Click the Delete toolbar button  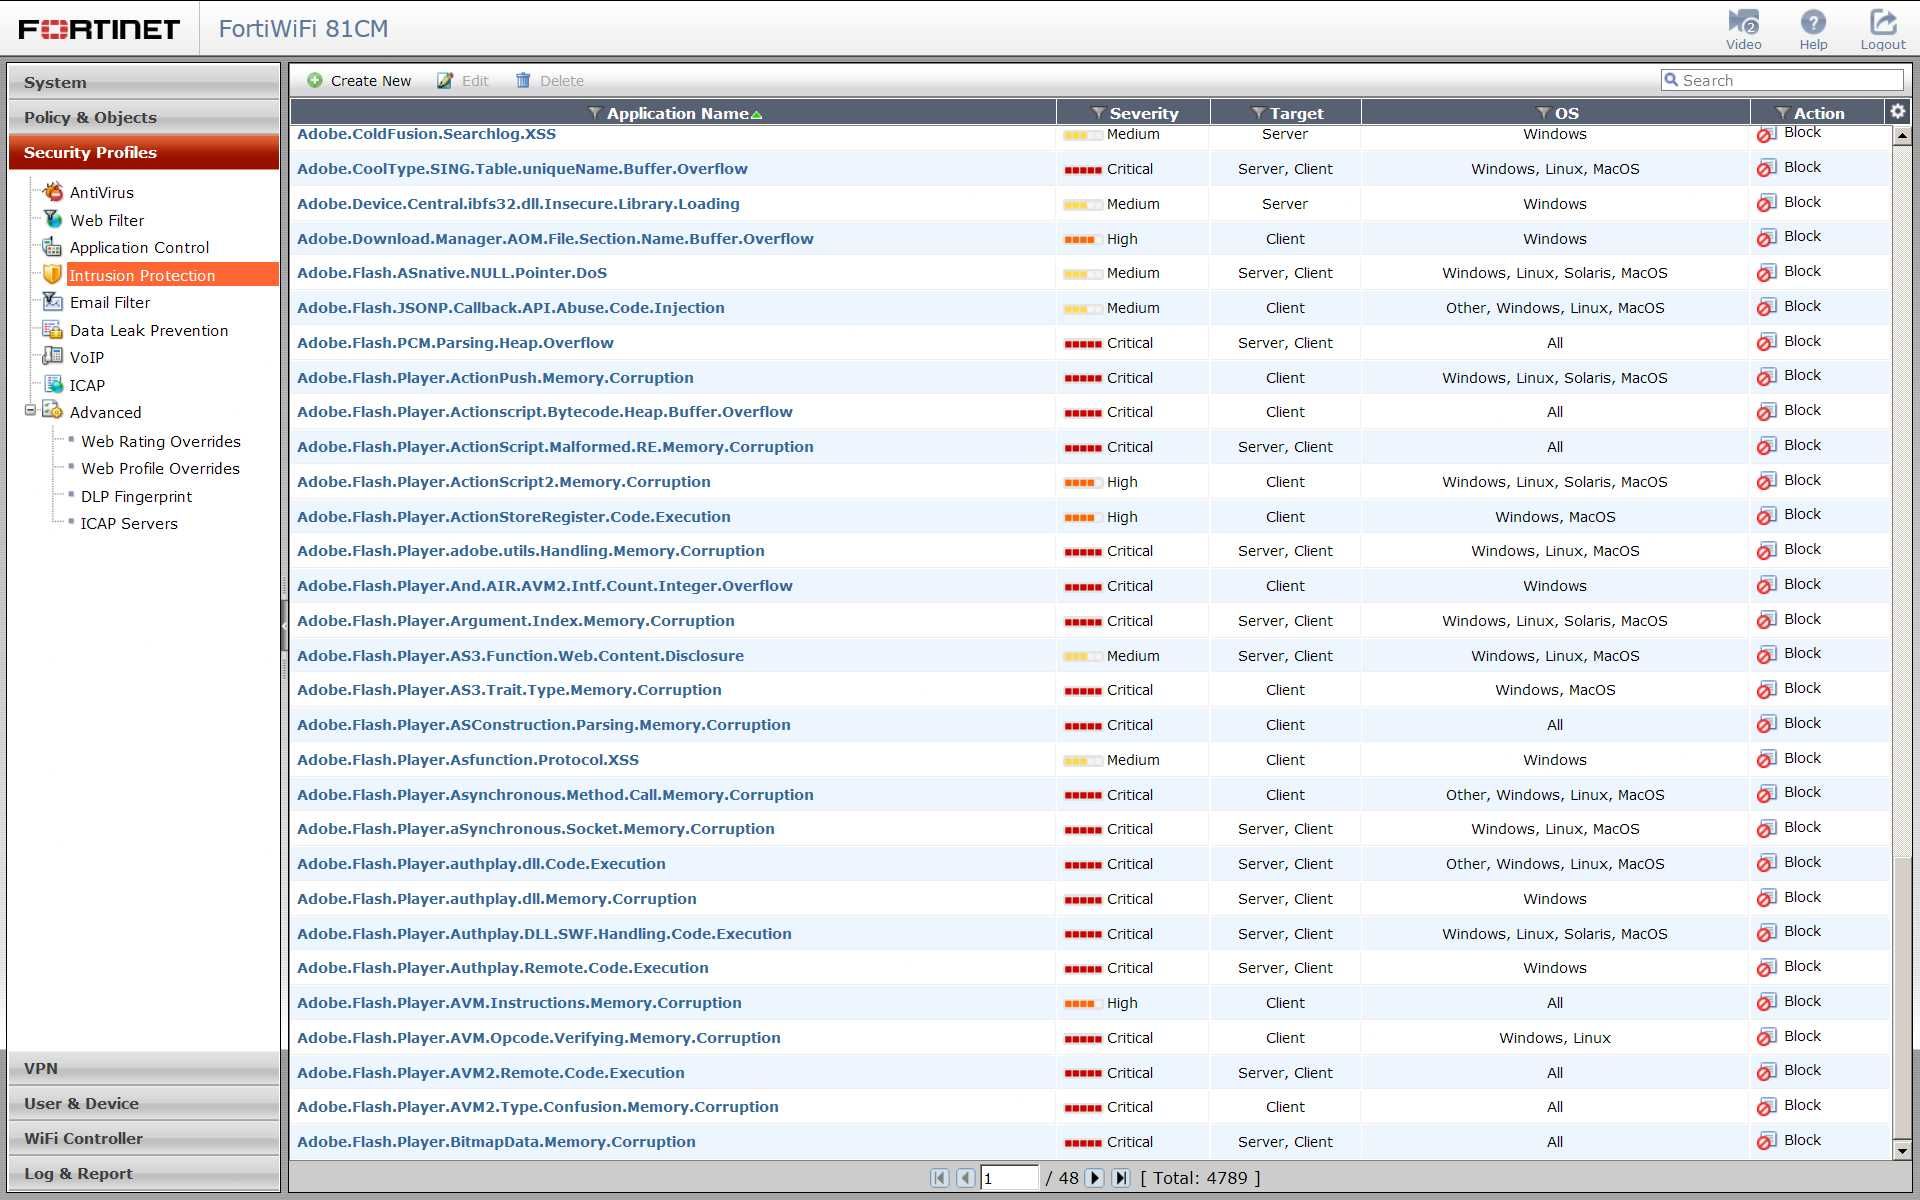tap(550, 80)
